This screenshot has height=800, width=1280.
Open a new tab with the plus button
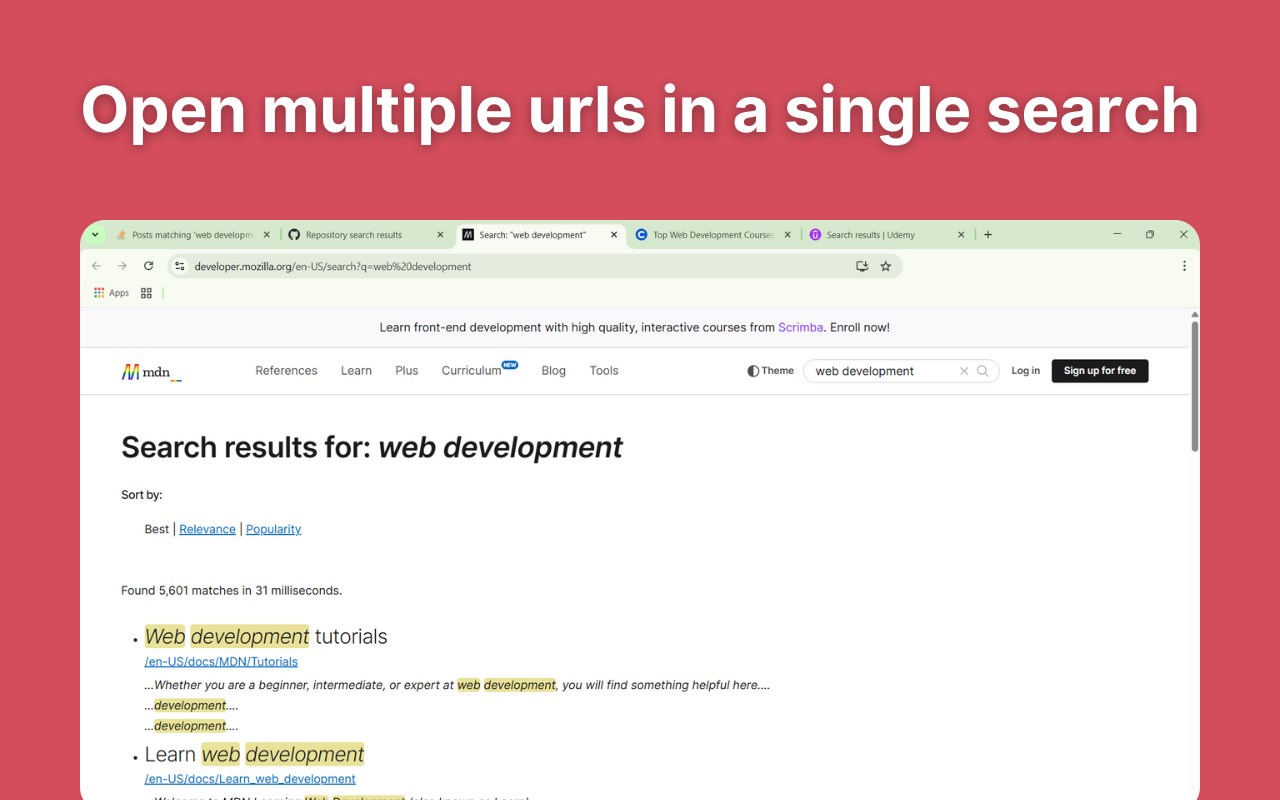(988, 235)
